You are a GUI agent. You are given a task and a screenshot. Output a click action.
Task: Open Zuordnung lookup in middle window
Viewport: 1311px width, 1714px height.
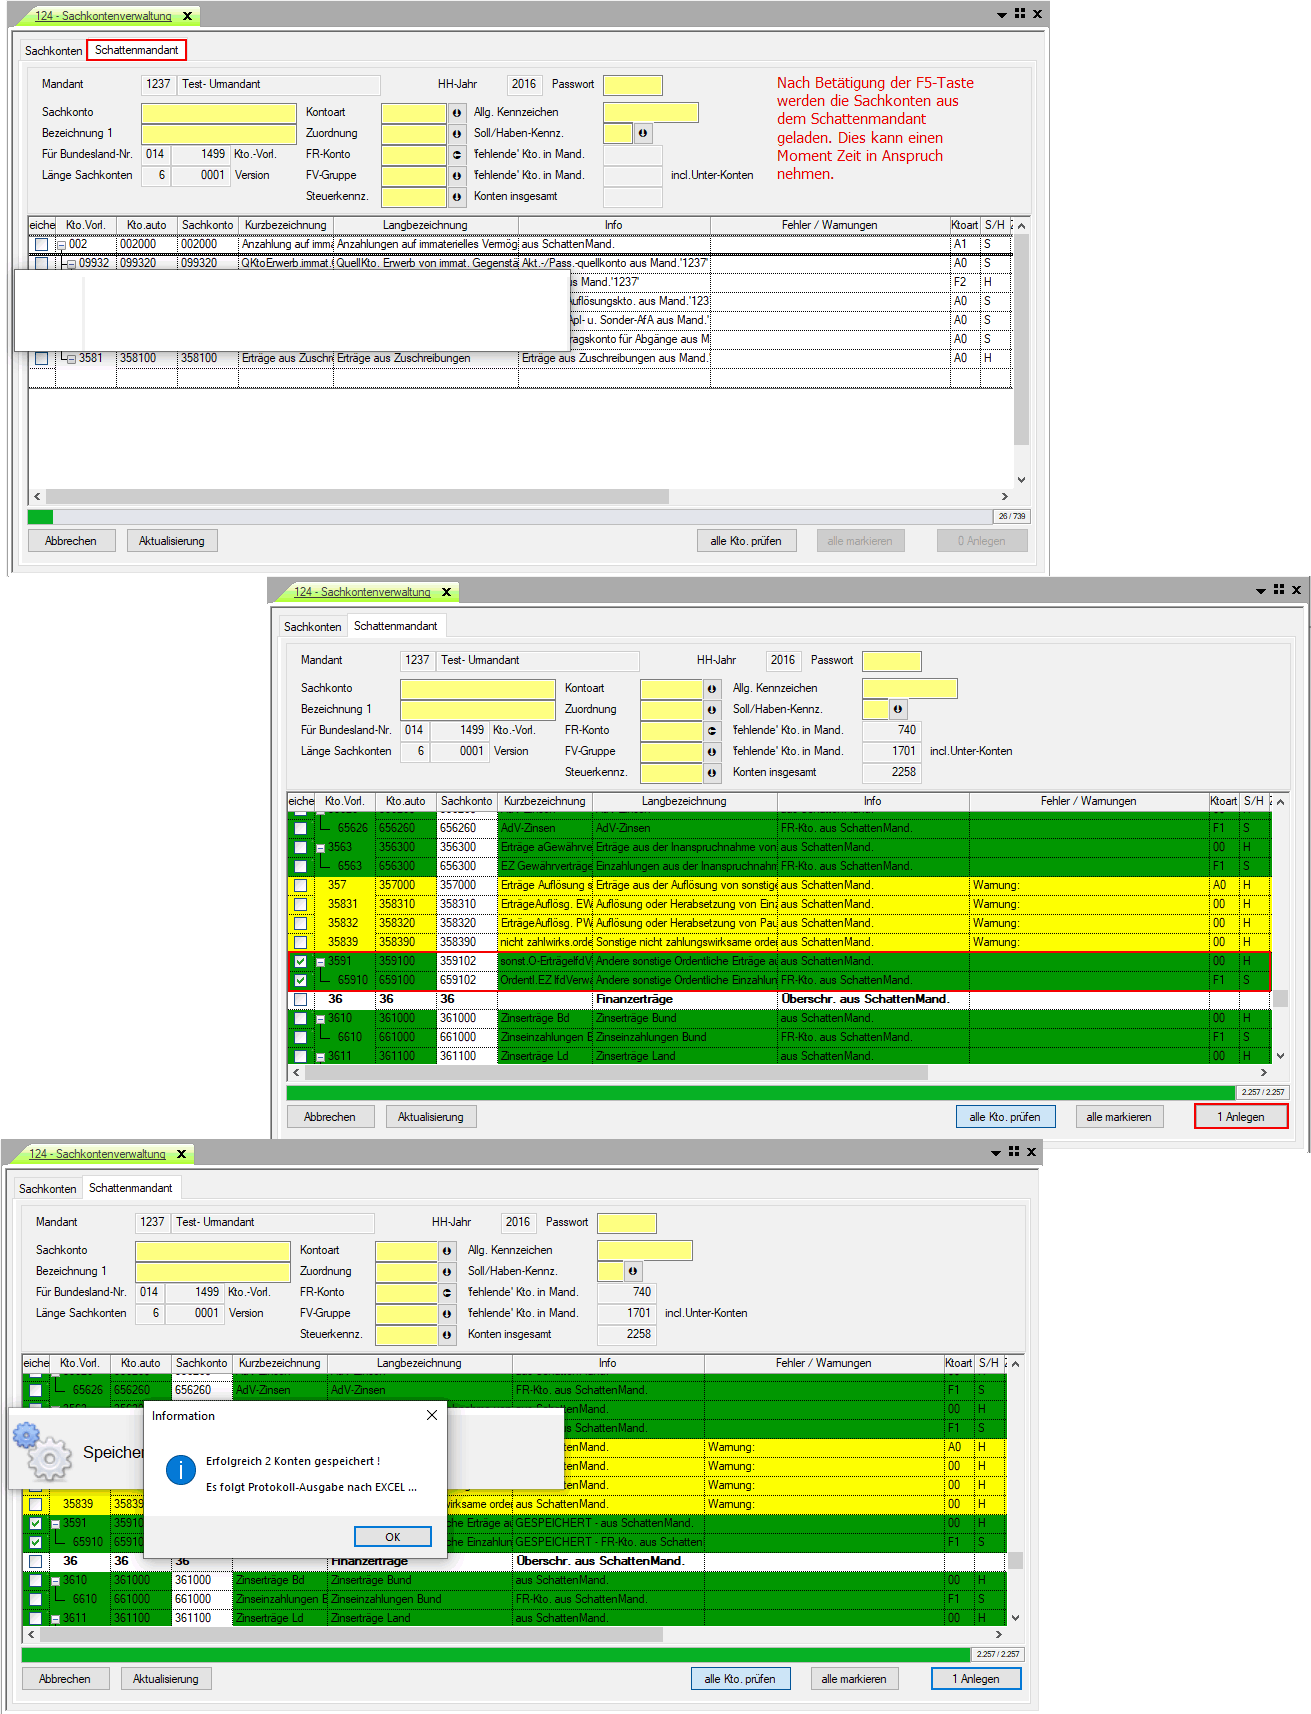[712, 710]
